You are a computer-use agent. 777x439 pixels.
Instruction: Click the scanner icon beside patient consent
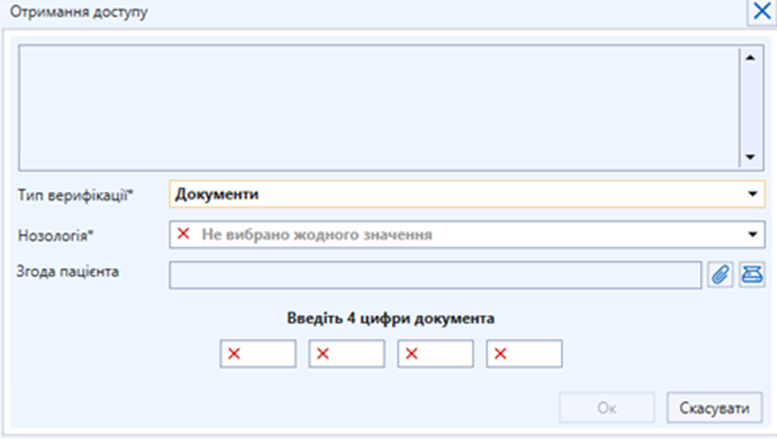pos(750,275)
